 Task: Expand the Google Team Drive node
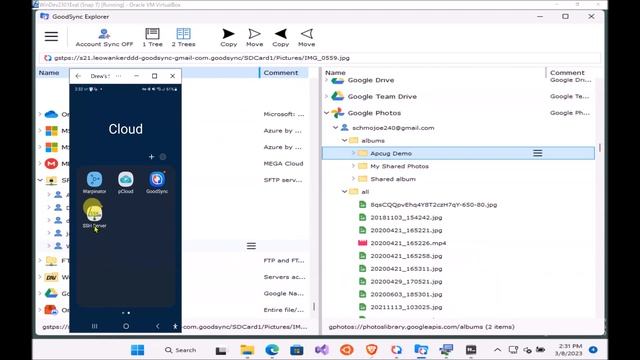click(327, 97)
